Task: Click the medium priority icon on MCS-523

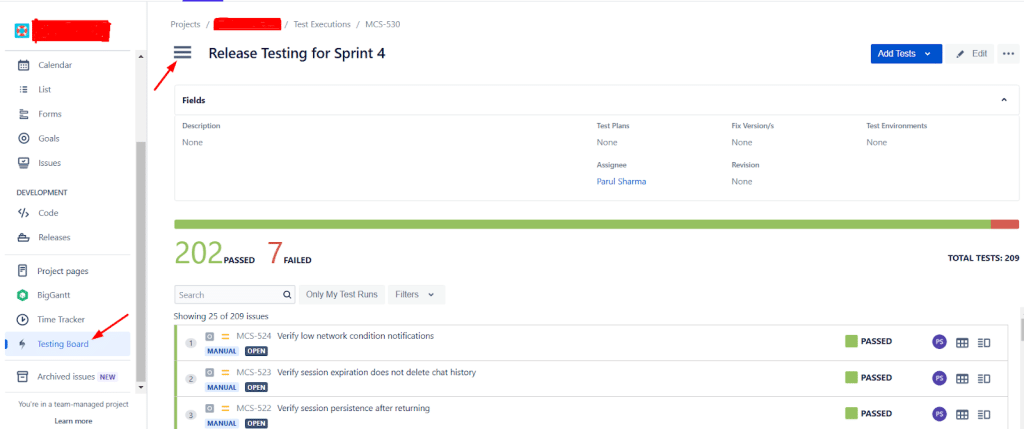Action: point(225,373)
